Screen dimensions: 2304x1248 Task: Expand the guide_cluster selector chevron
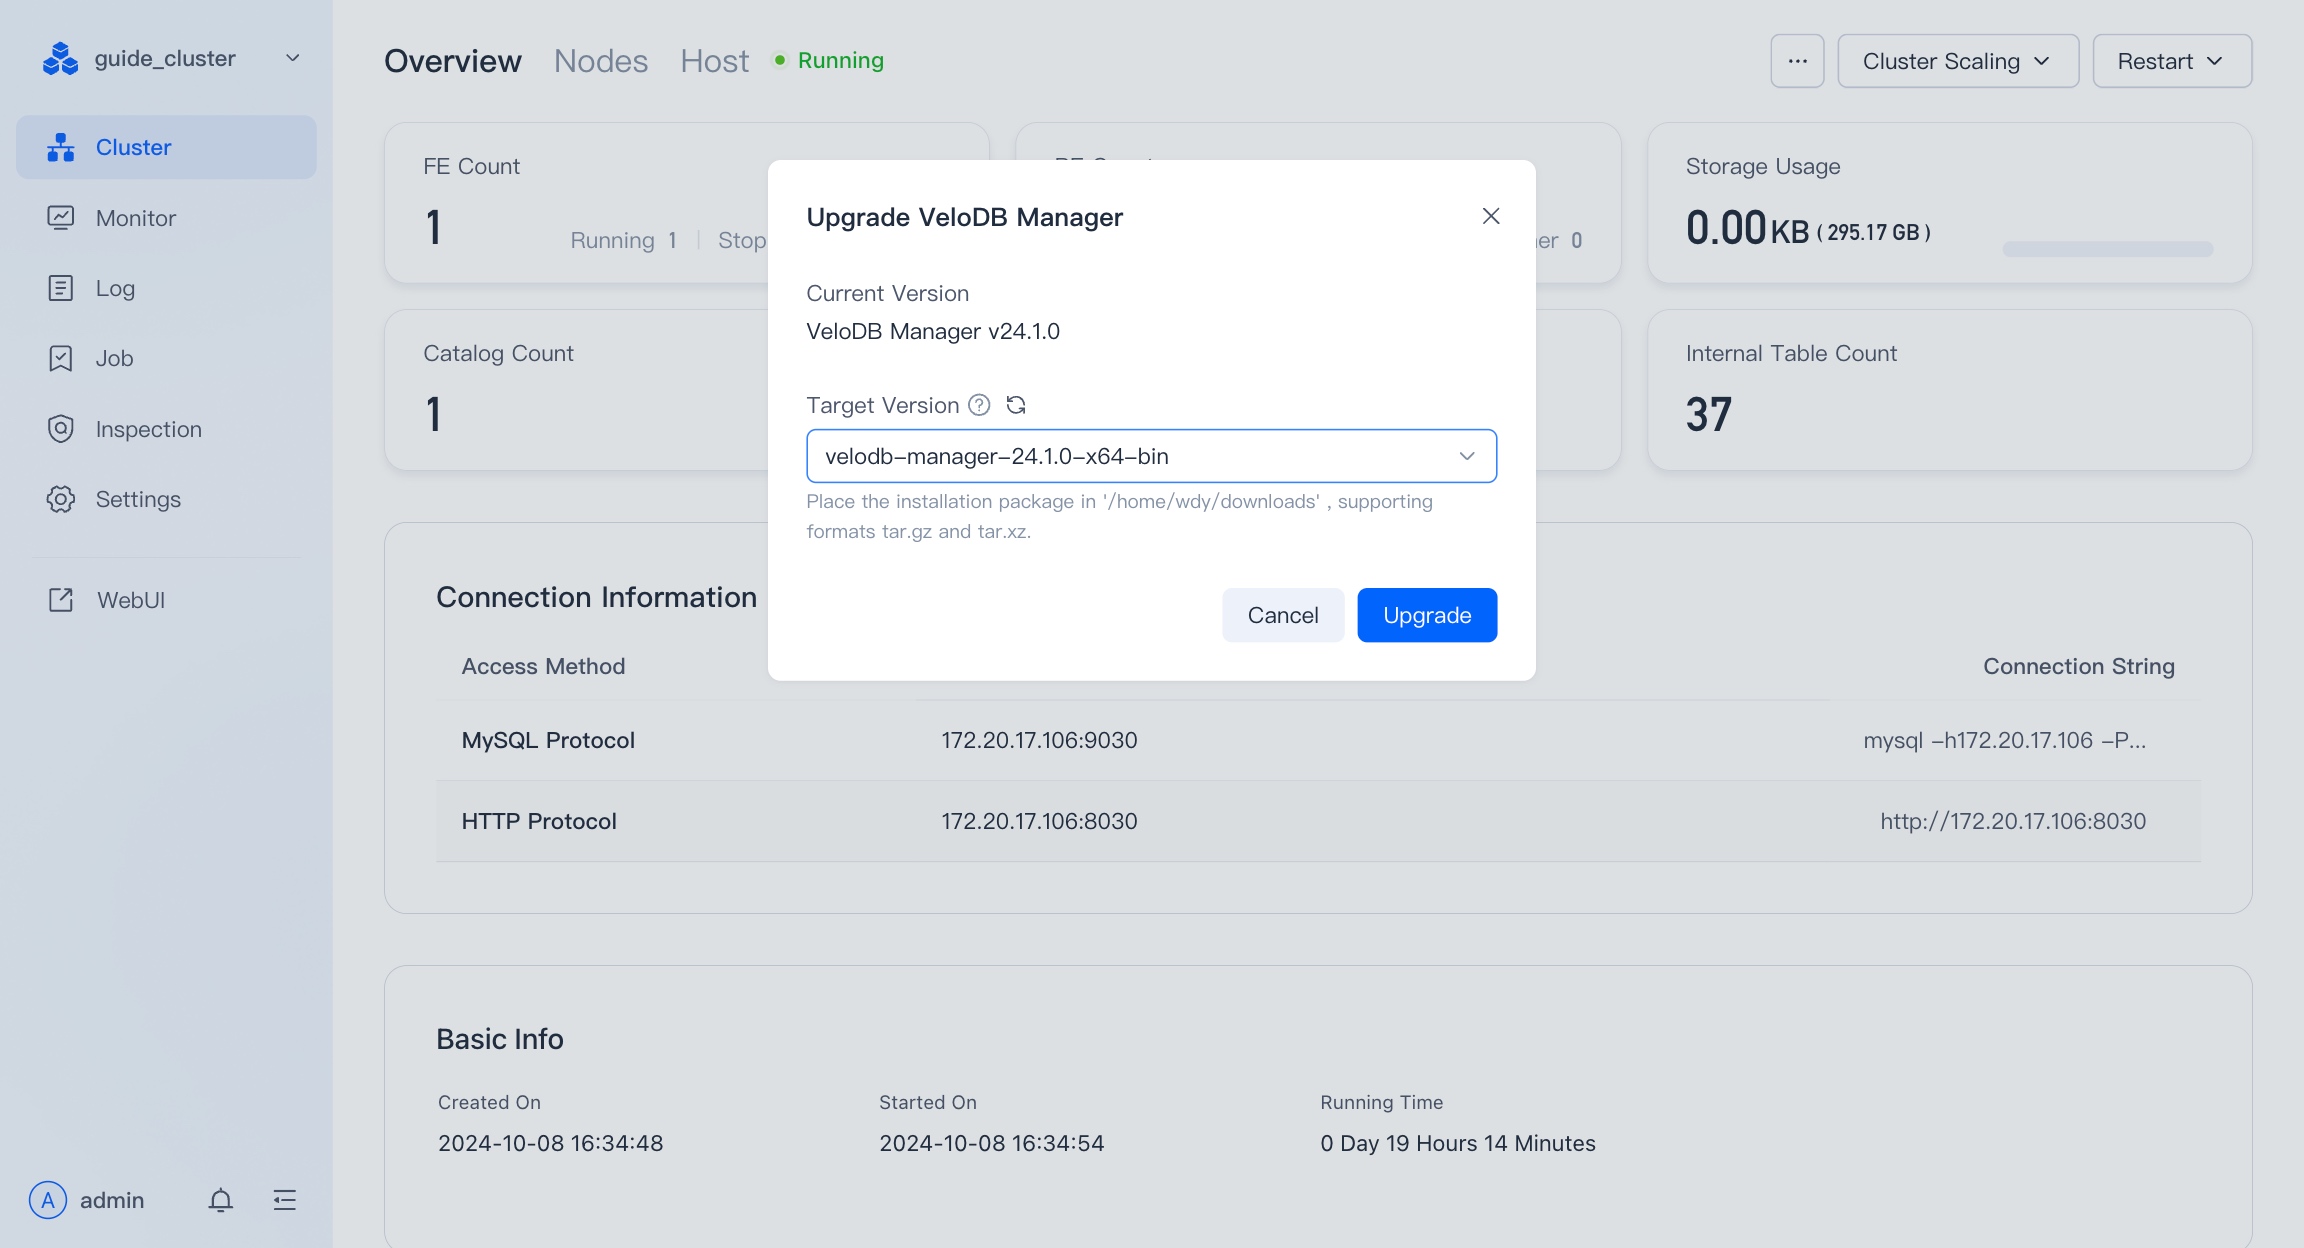tap(292, 58)
